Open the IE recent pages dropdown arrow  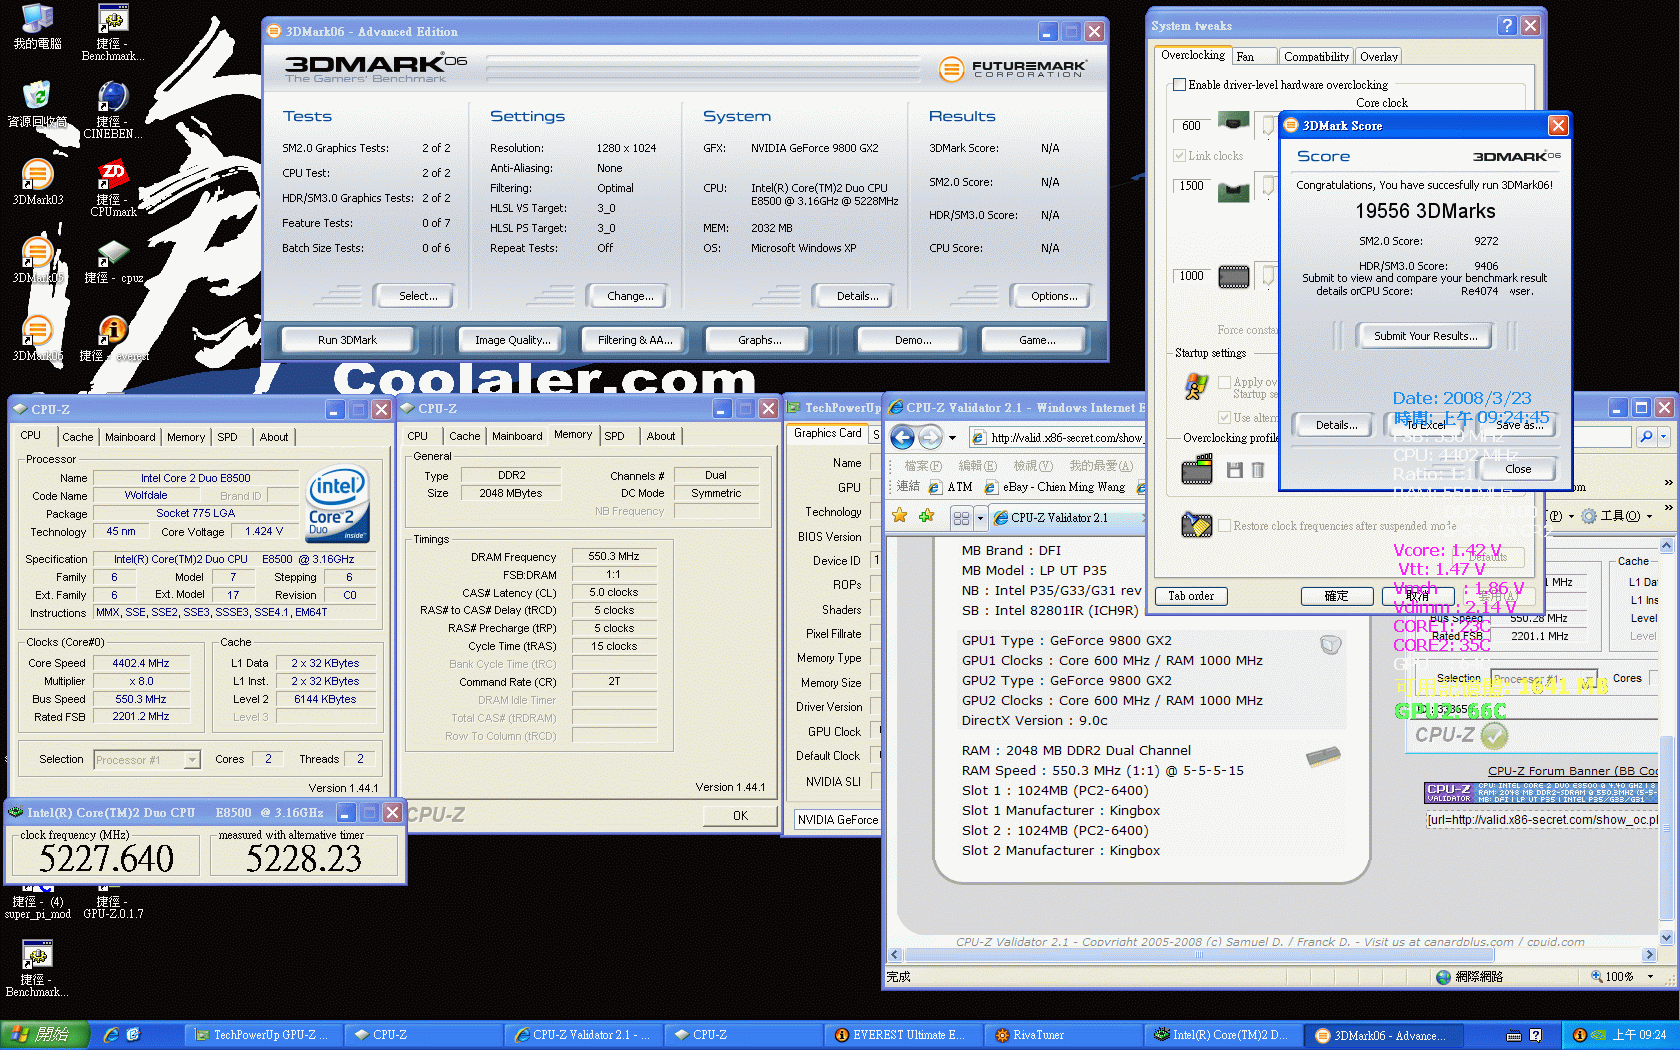952,438
